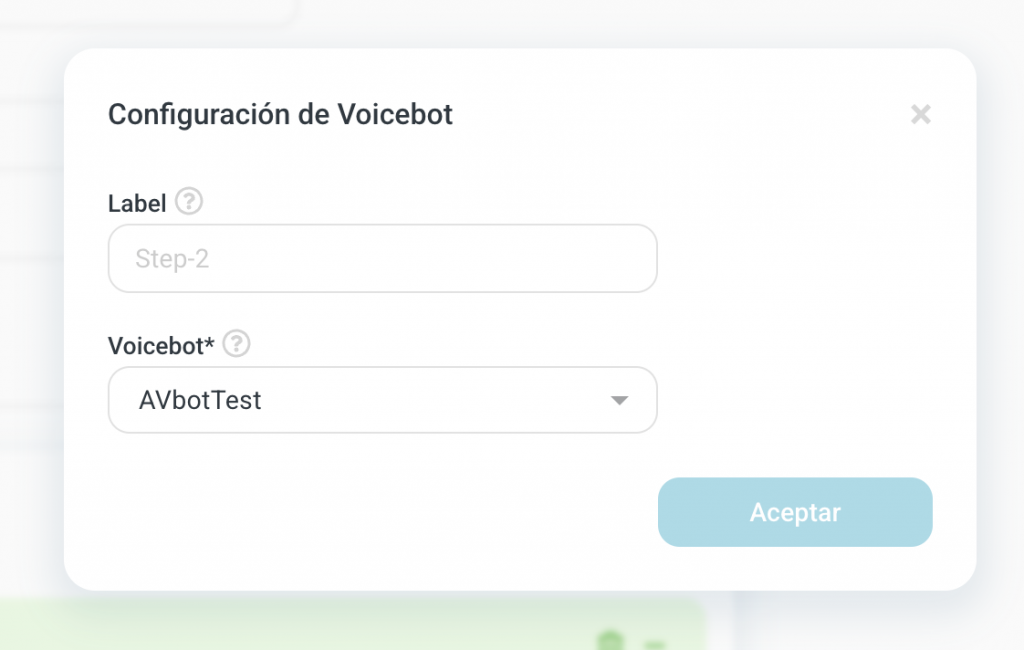Focus the Label text input
The width and height of the screenshot is (1024, 650).
(x=382, y=259)
